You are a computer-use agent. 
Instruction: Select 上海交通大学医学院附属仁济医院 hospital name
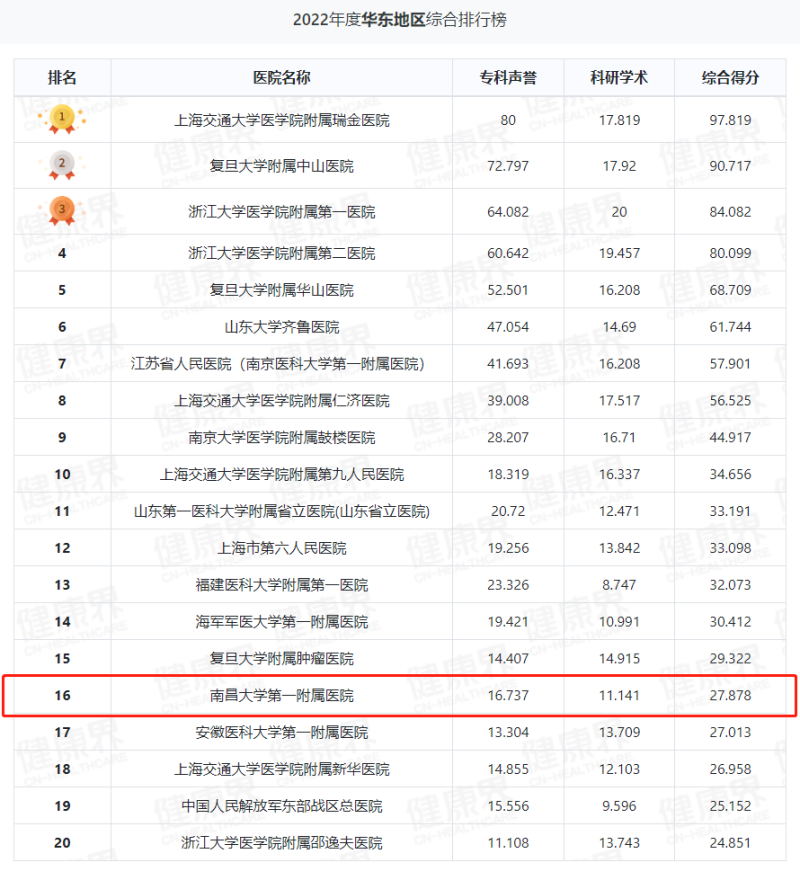pyautogui.click(x=281, y=401)
